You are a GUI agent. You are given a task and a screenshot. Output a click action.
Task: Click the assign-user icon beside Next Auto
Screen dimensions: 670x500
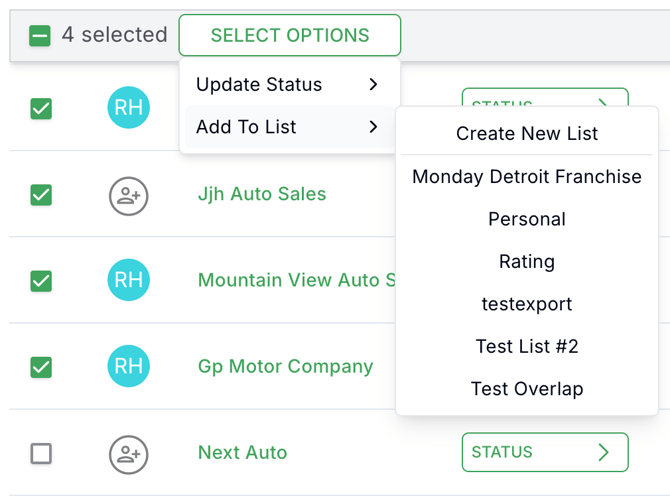128,454
